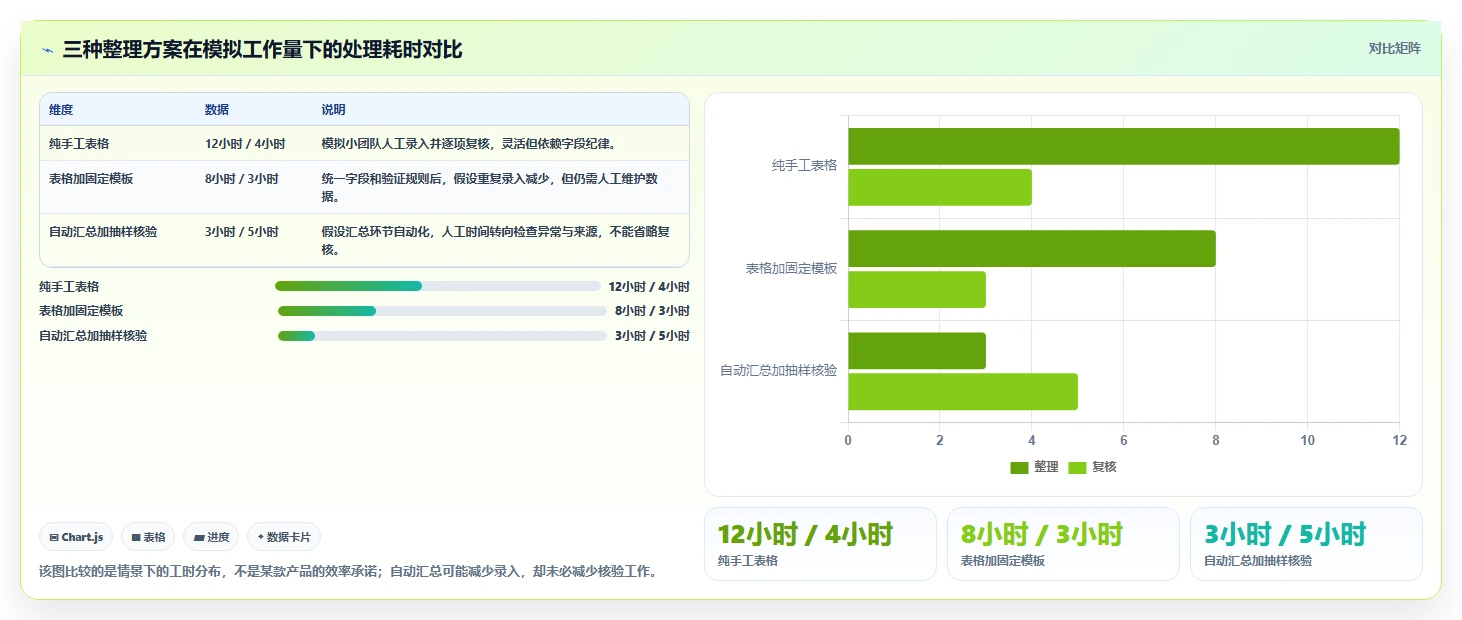Screen dimensions: 1462x620
Task: Click the card title 三种整理方案在模拟工作量下的处理耗时对比
Action: point(262,49)
